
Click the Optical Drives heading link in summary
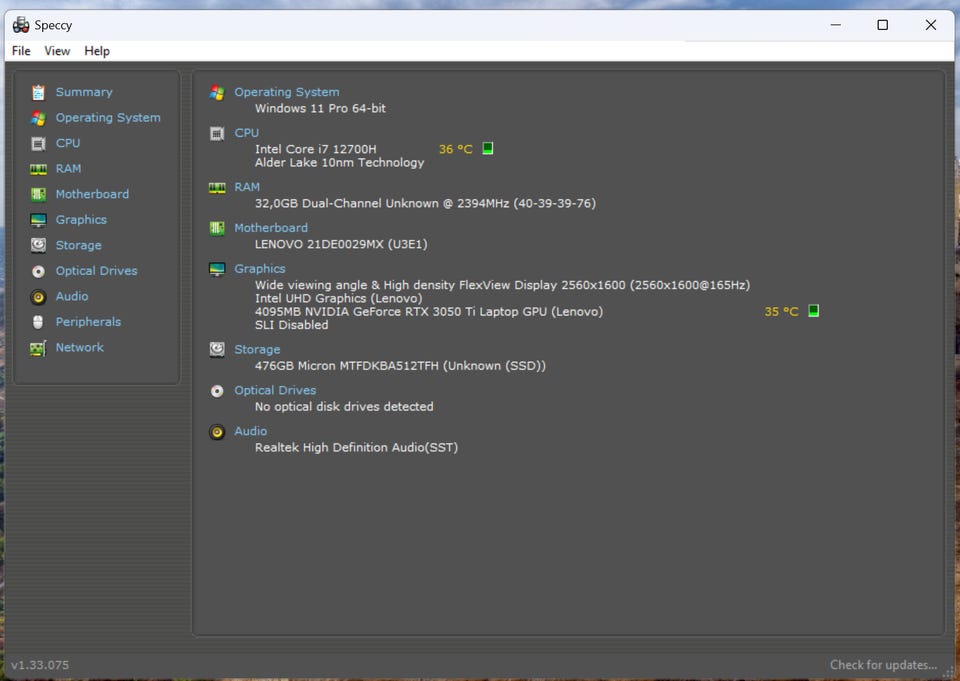275,390
